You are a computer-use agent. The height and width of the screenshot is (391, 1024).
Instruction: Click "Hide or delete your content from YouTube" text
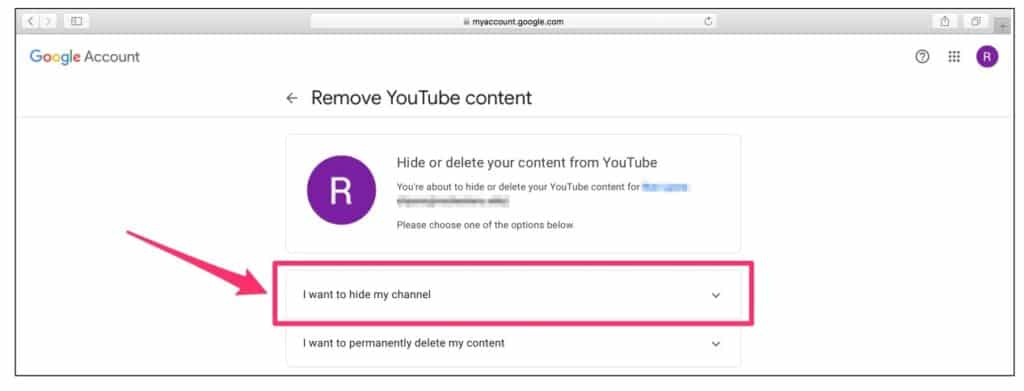(527, 162)
